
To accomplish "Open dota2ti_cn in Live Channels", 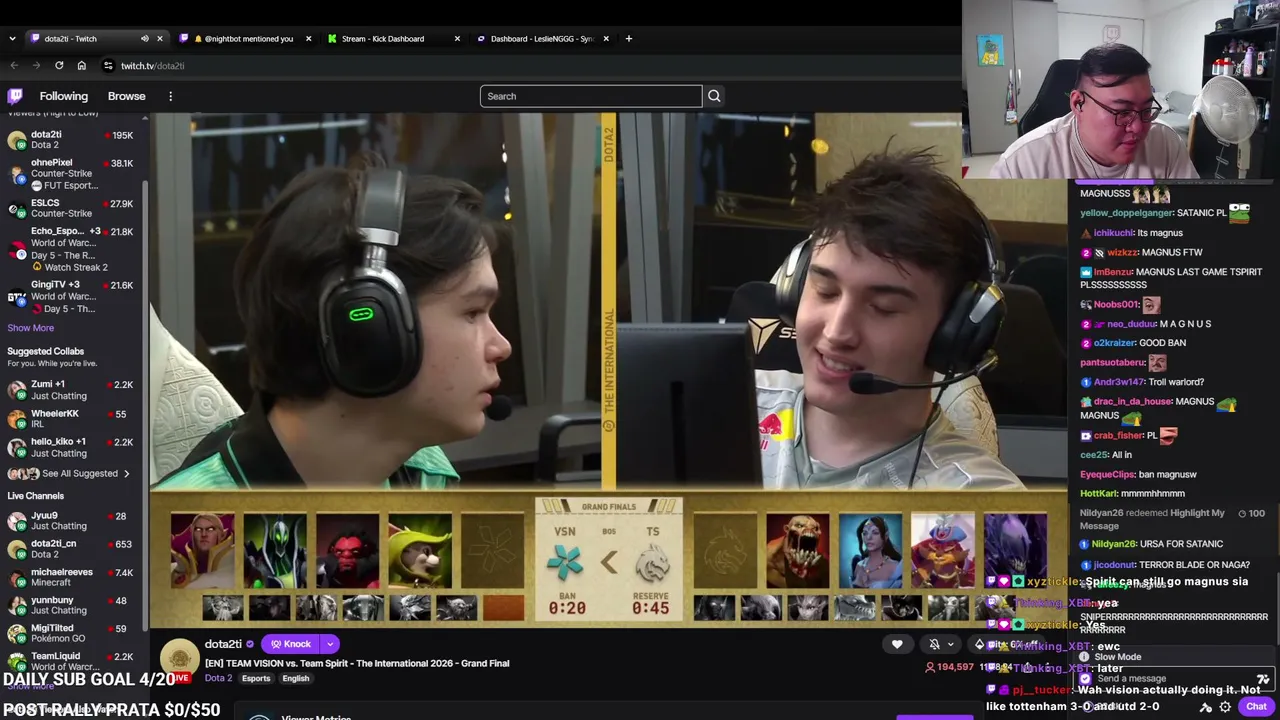I will tap(72, 549).
